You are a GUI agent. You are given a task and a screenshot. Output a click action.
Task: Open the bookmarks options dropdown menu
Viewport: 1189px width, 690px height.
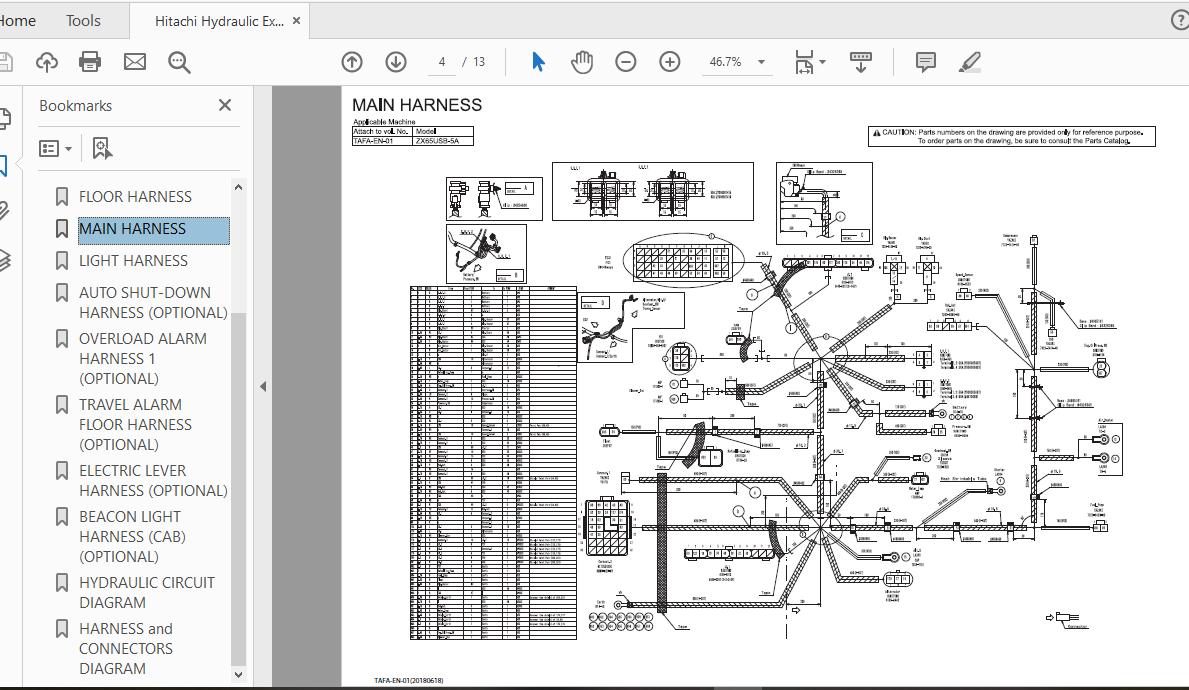56,149
